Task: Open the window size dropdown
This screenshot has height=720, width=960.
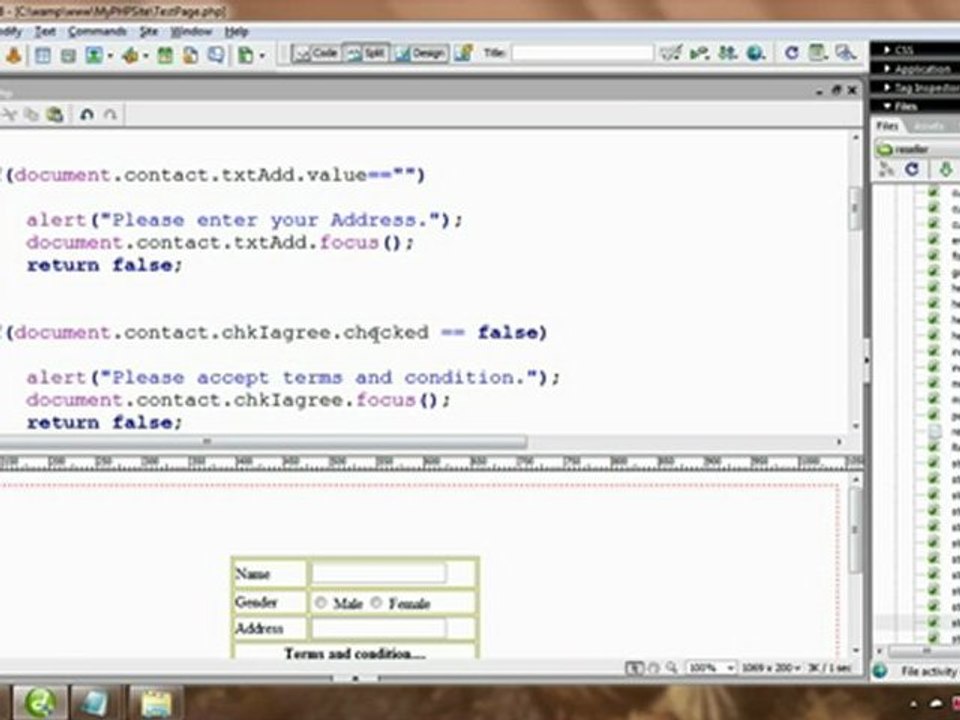Action: [771, 668]
